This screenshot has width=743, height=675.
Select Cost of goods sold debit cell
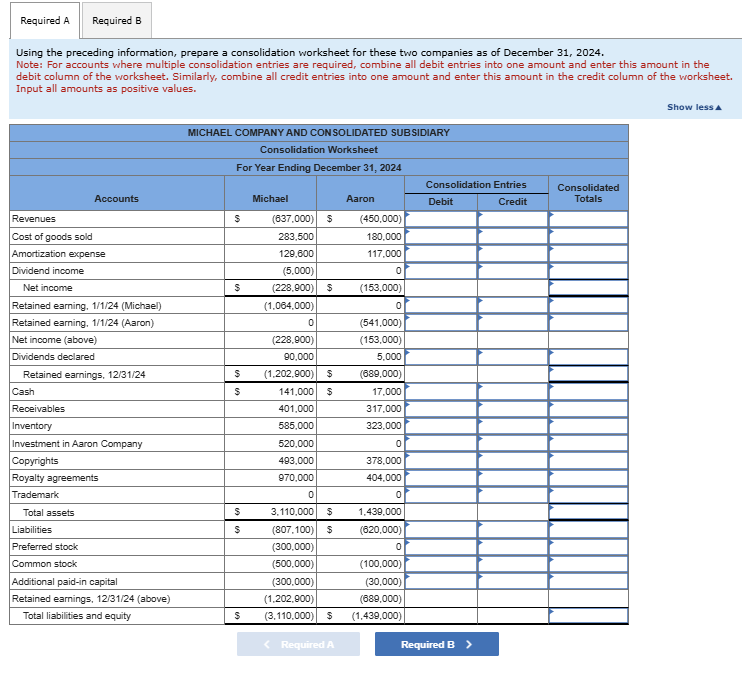(441, 236)
